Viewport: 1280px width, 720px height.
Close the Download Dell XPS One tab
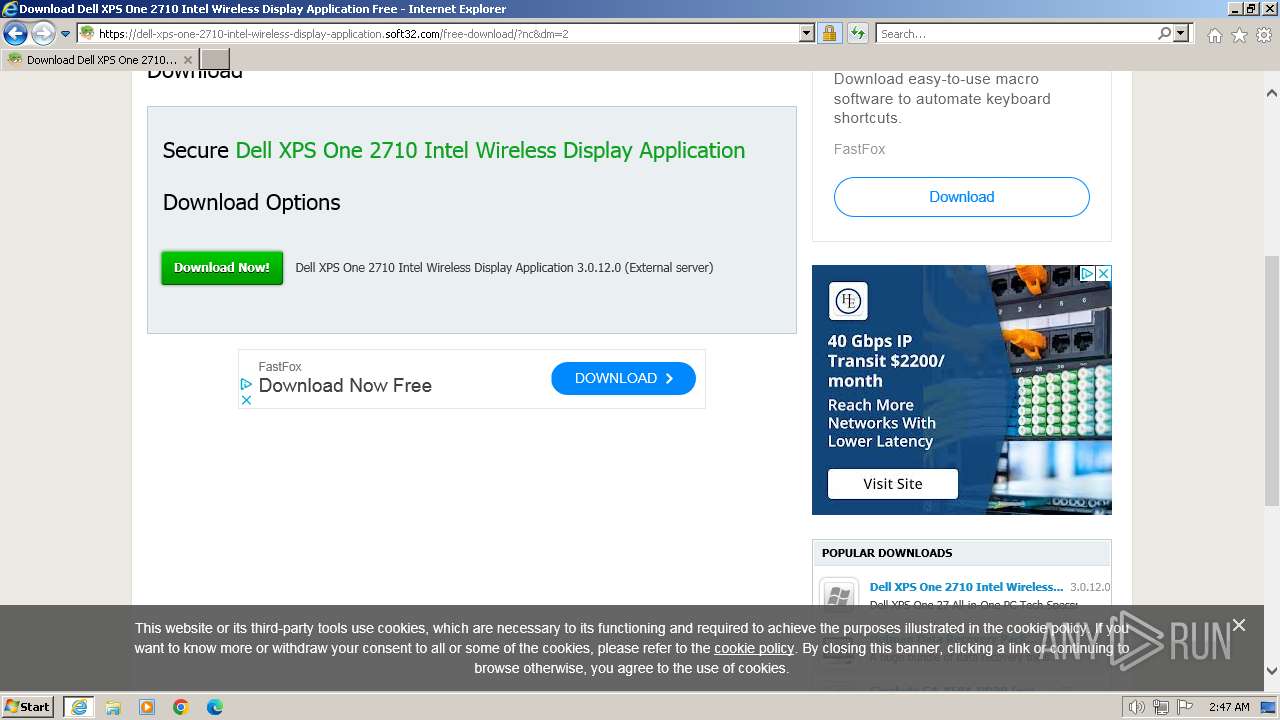coord(188,60)
